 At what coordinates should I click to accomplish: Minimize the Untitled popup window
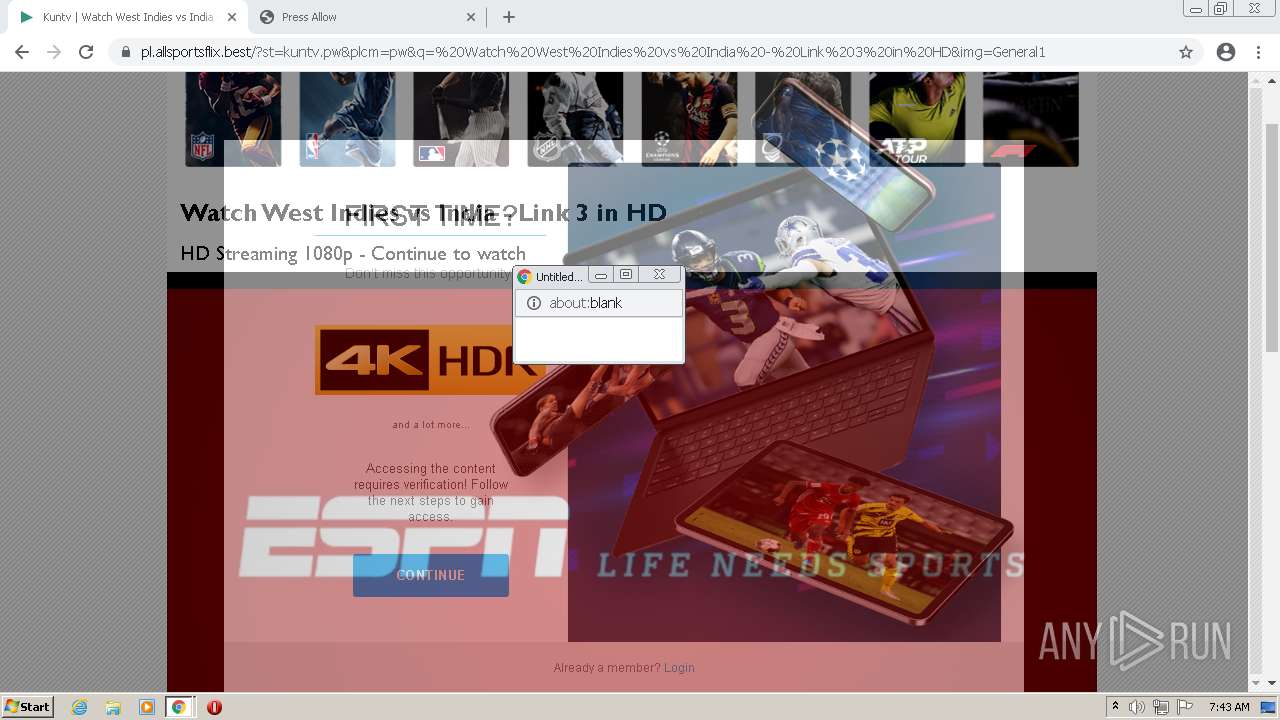(601, 274)
